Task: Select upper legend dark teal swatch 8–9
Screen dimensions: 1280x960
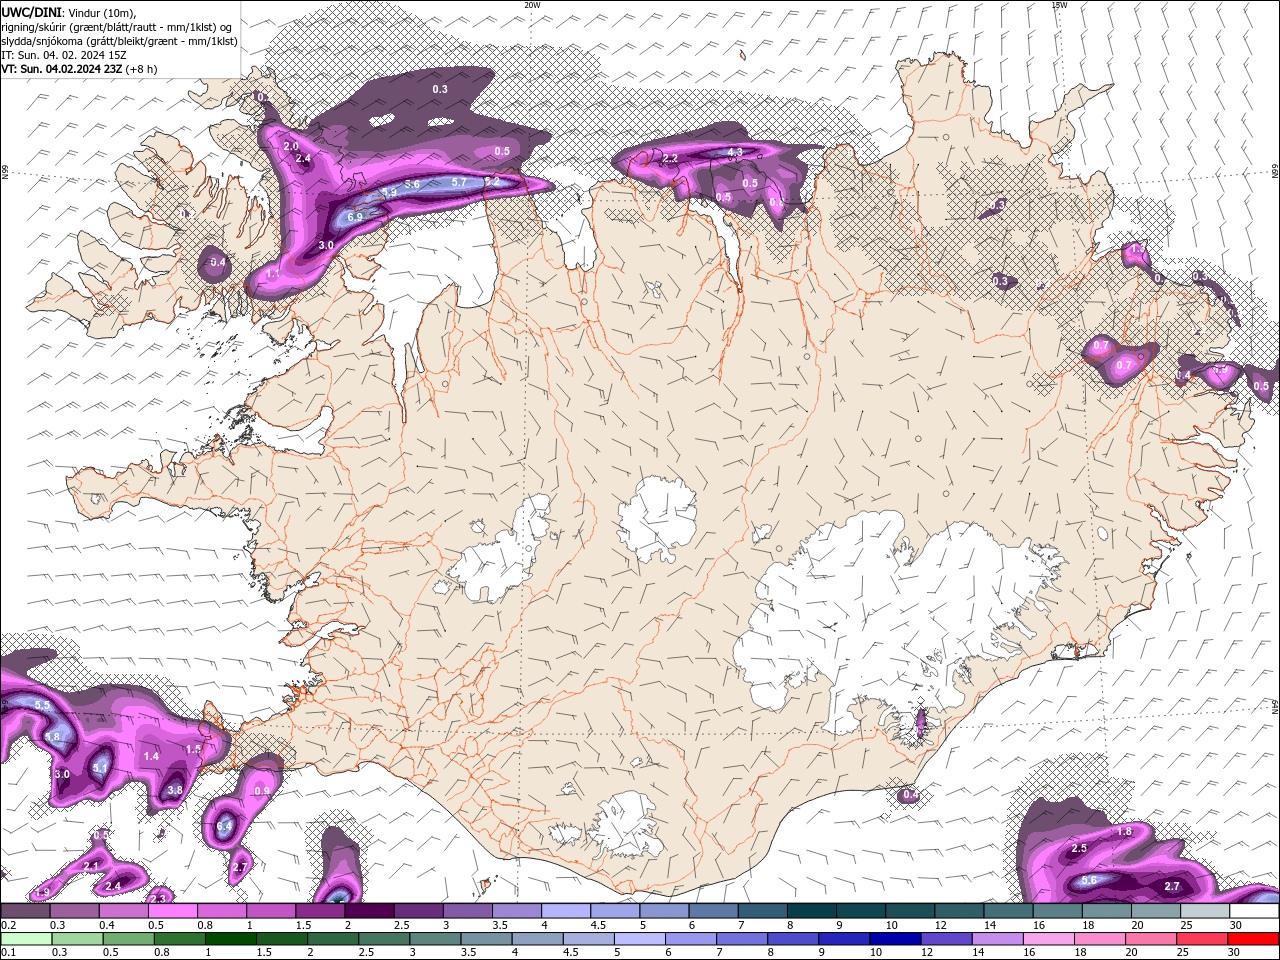Action: [810, 910]
